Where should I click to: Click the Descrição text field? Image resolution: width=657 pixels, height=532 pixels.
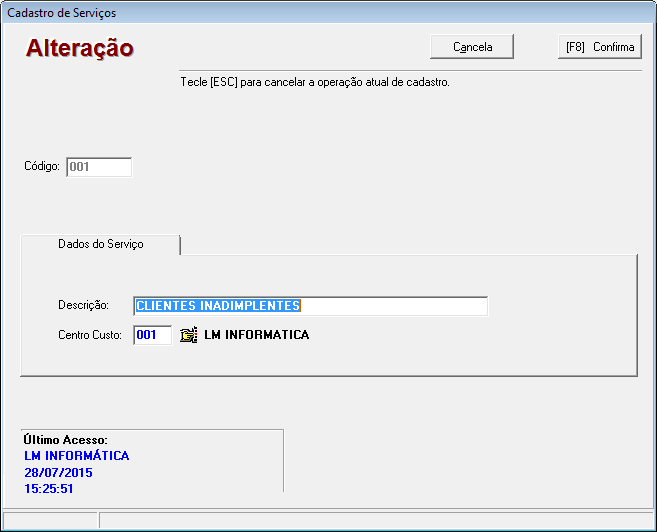coord(310,306)
